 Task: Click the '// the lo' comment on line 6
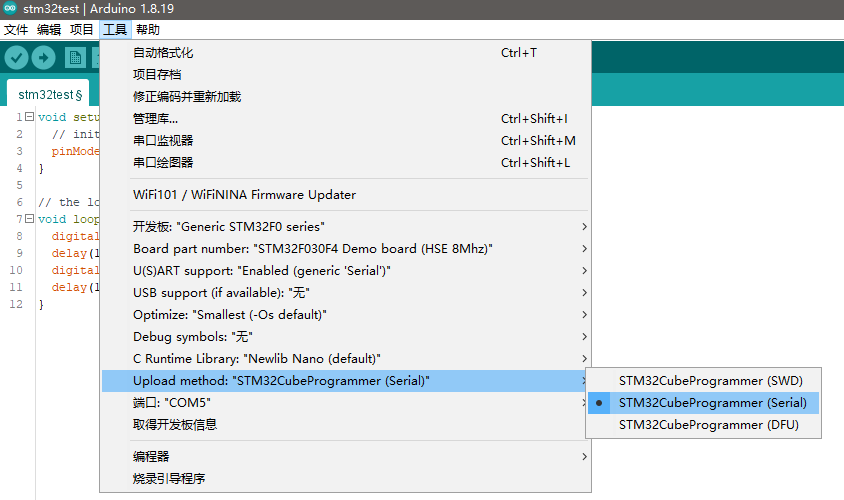[x=68, y=202]
